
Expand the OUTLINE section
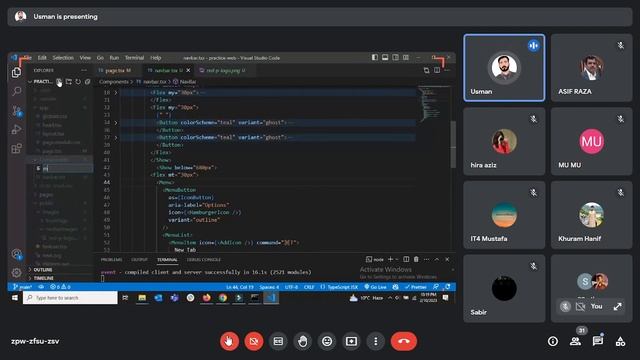point(42,270)
